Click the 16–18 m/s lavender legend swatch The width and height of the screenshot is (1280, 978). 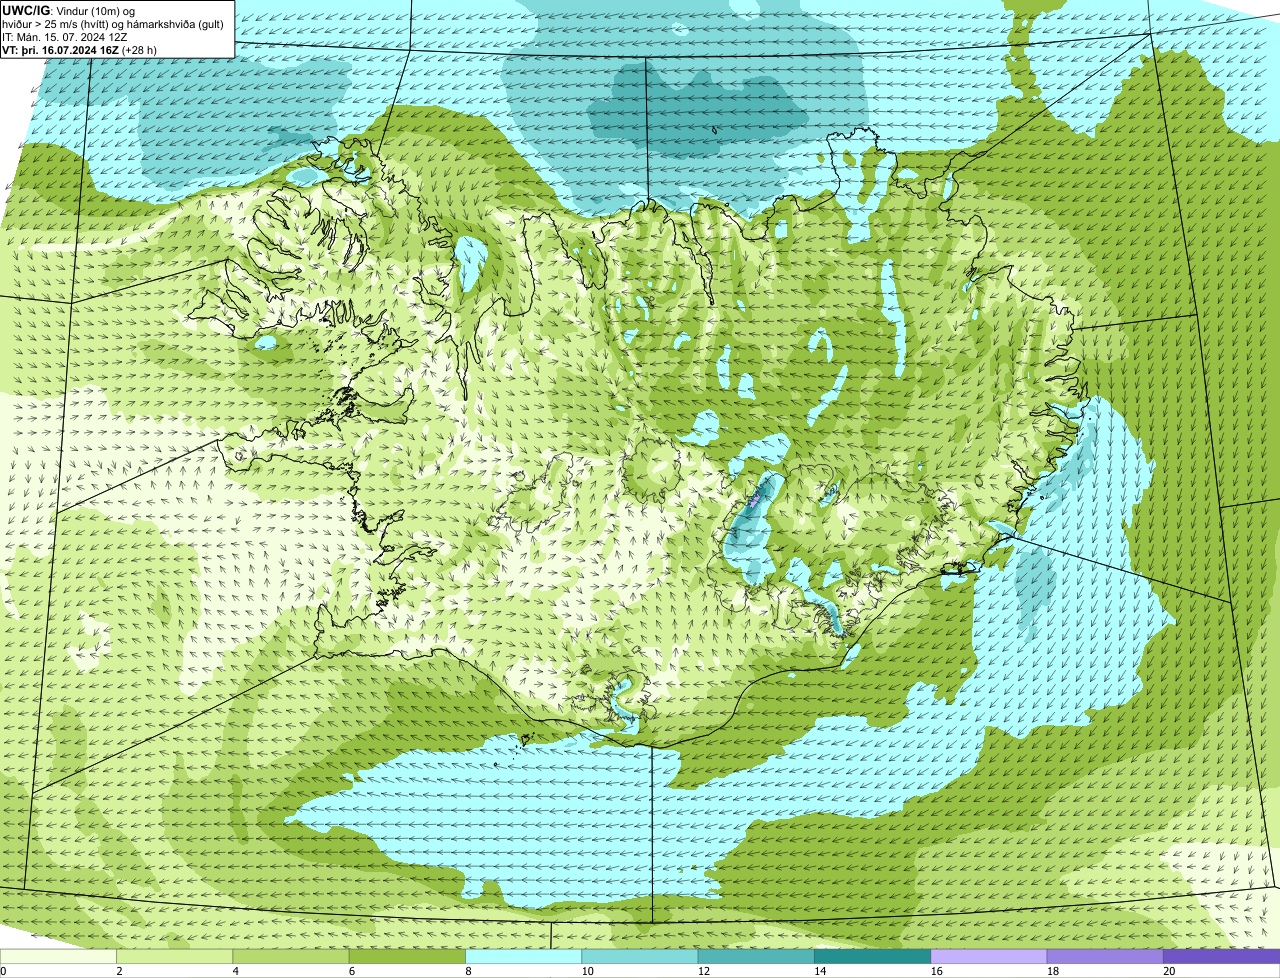988,956
